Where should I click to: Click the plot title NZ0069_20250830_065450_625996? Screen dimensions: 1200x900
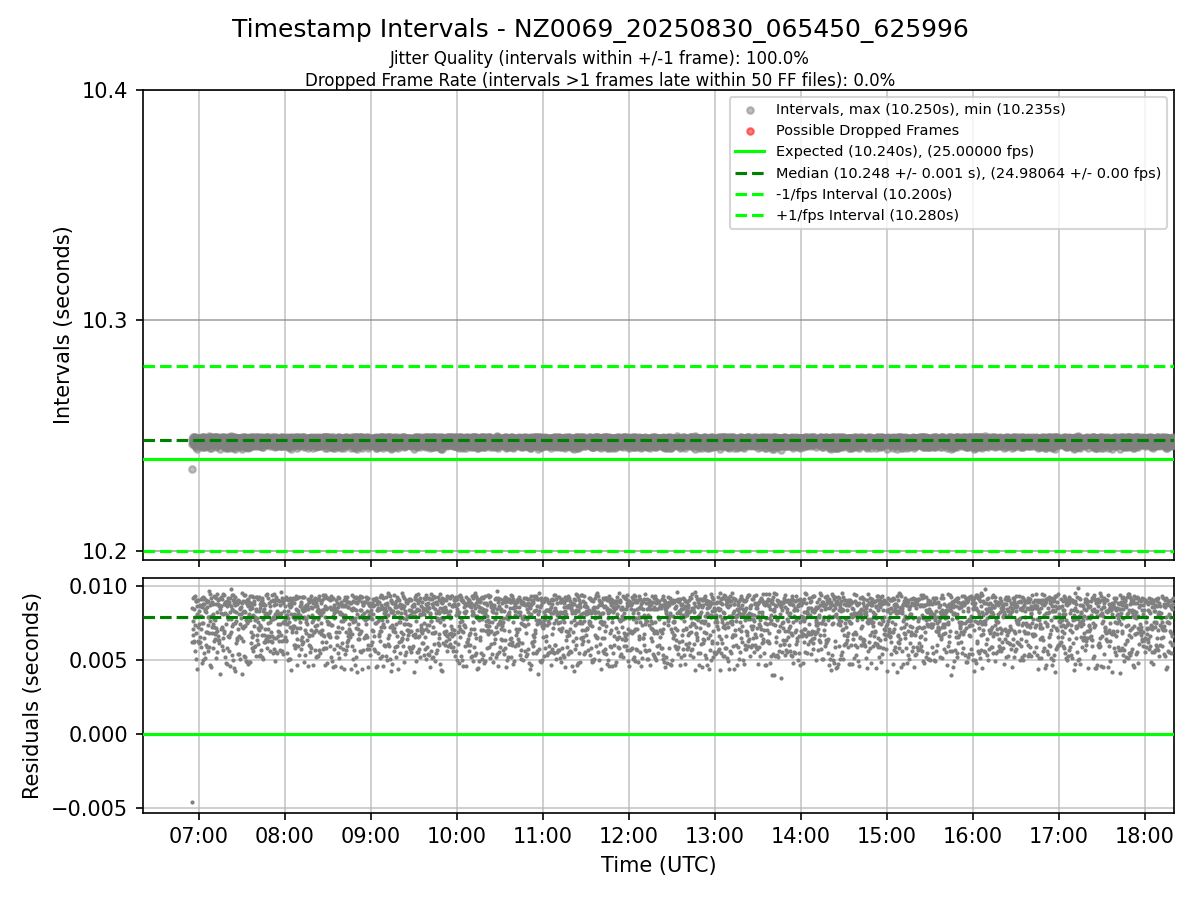[741, 29]
